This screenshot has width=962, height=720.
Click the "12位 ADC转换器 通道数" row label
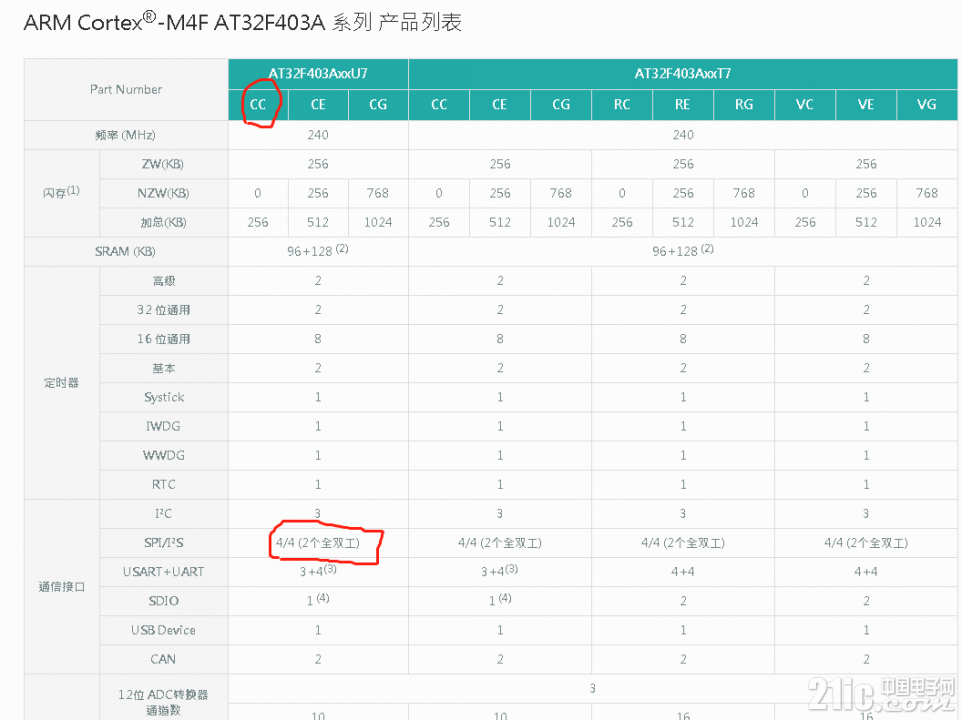[163, 703]
